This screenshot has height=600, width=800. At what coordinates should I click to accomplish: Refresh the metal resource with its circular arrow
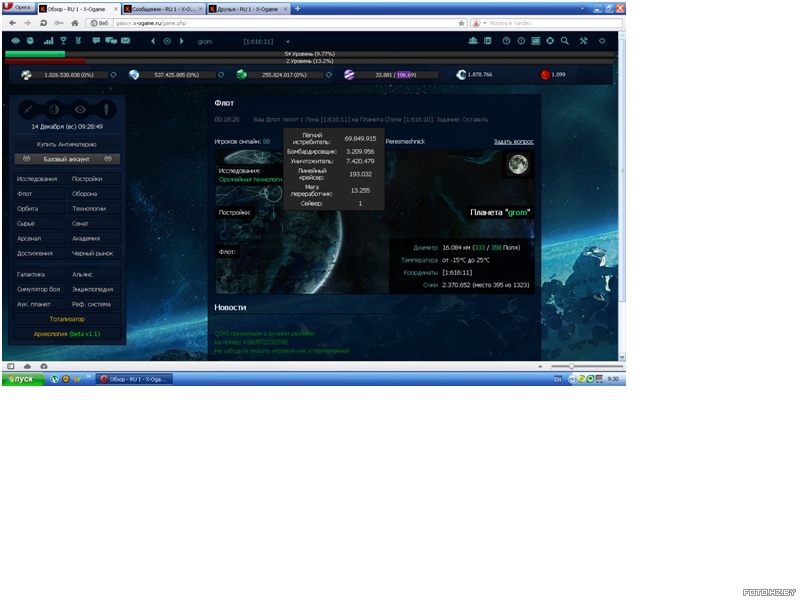point(113,74)
